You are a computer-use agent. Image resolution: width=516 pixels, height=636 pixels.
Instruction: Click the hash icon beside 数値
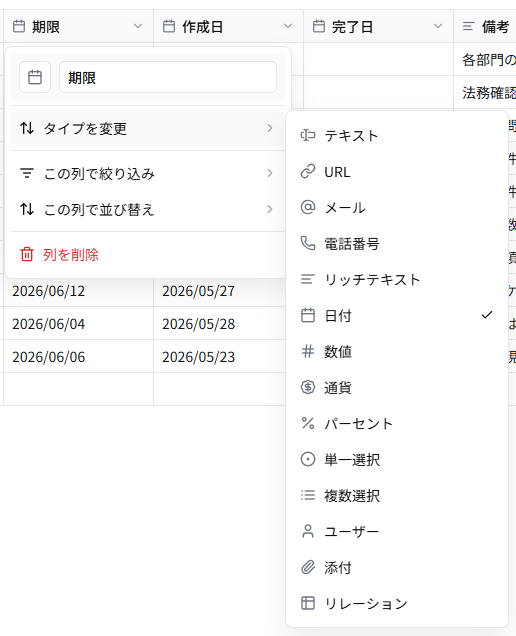[x=308, y=351]
